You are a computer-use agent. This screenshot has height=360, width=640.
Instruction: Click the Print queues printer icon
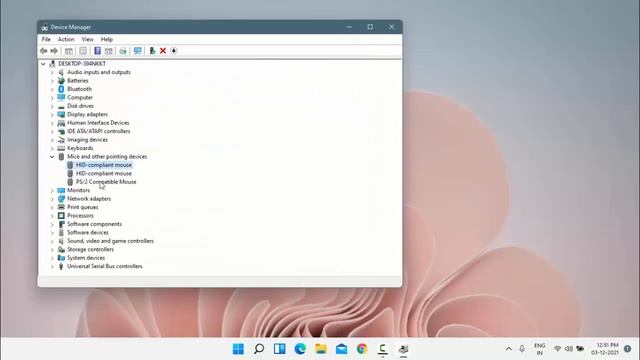click(61, 207)
